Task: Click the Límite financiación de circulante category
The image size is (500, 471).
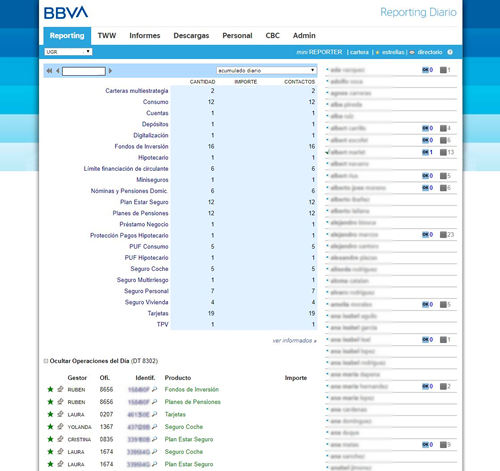Action: click(126, 169)
